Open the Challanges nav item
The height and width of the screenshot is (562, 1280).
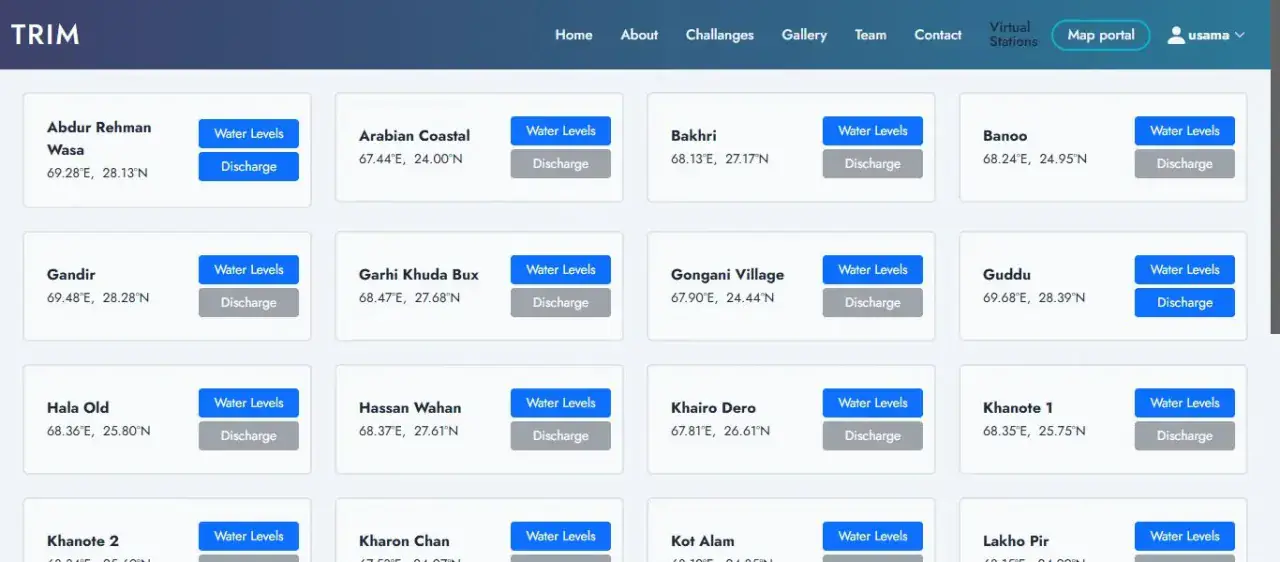(x=720, y=35)
